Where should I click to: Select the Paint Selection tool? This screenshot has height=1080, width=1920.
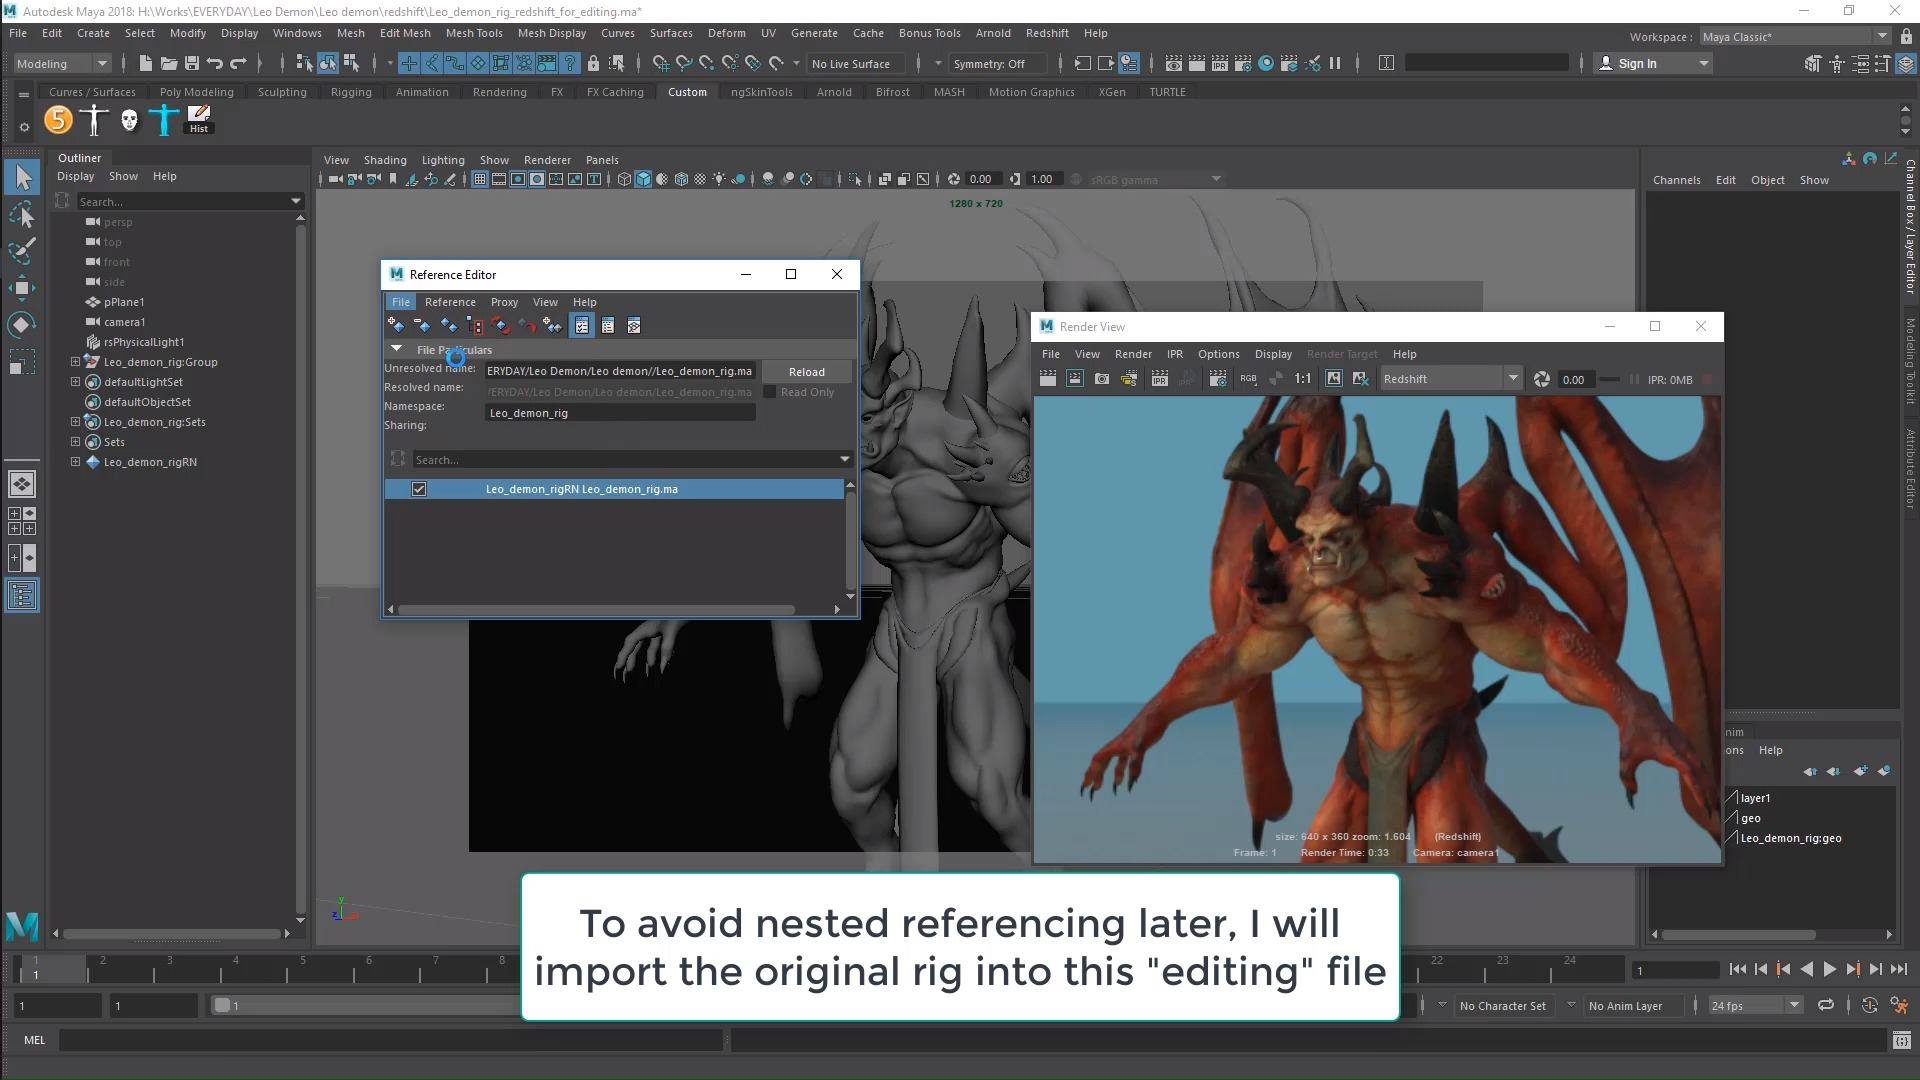pyautogui.click(x=22, y=251)
